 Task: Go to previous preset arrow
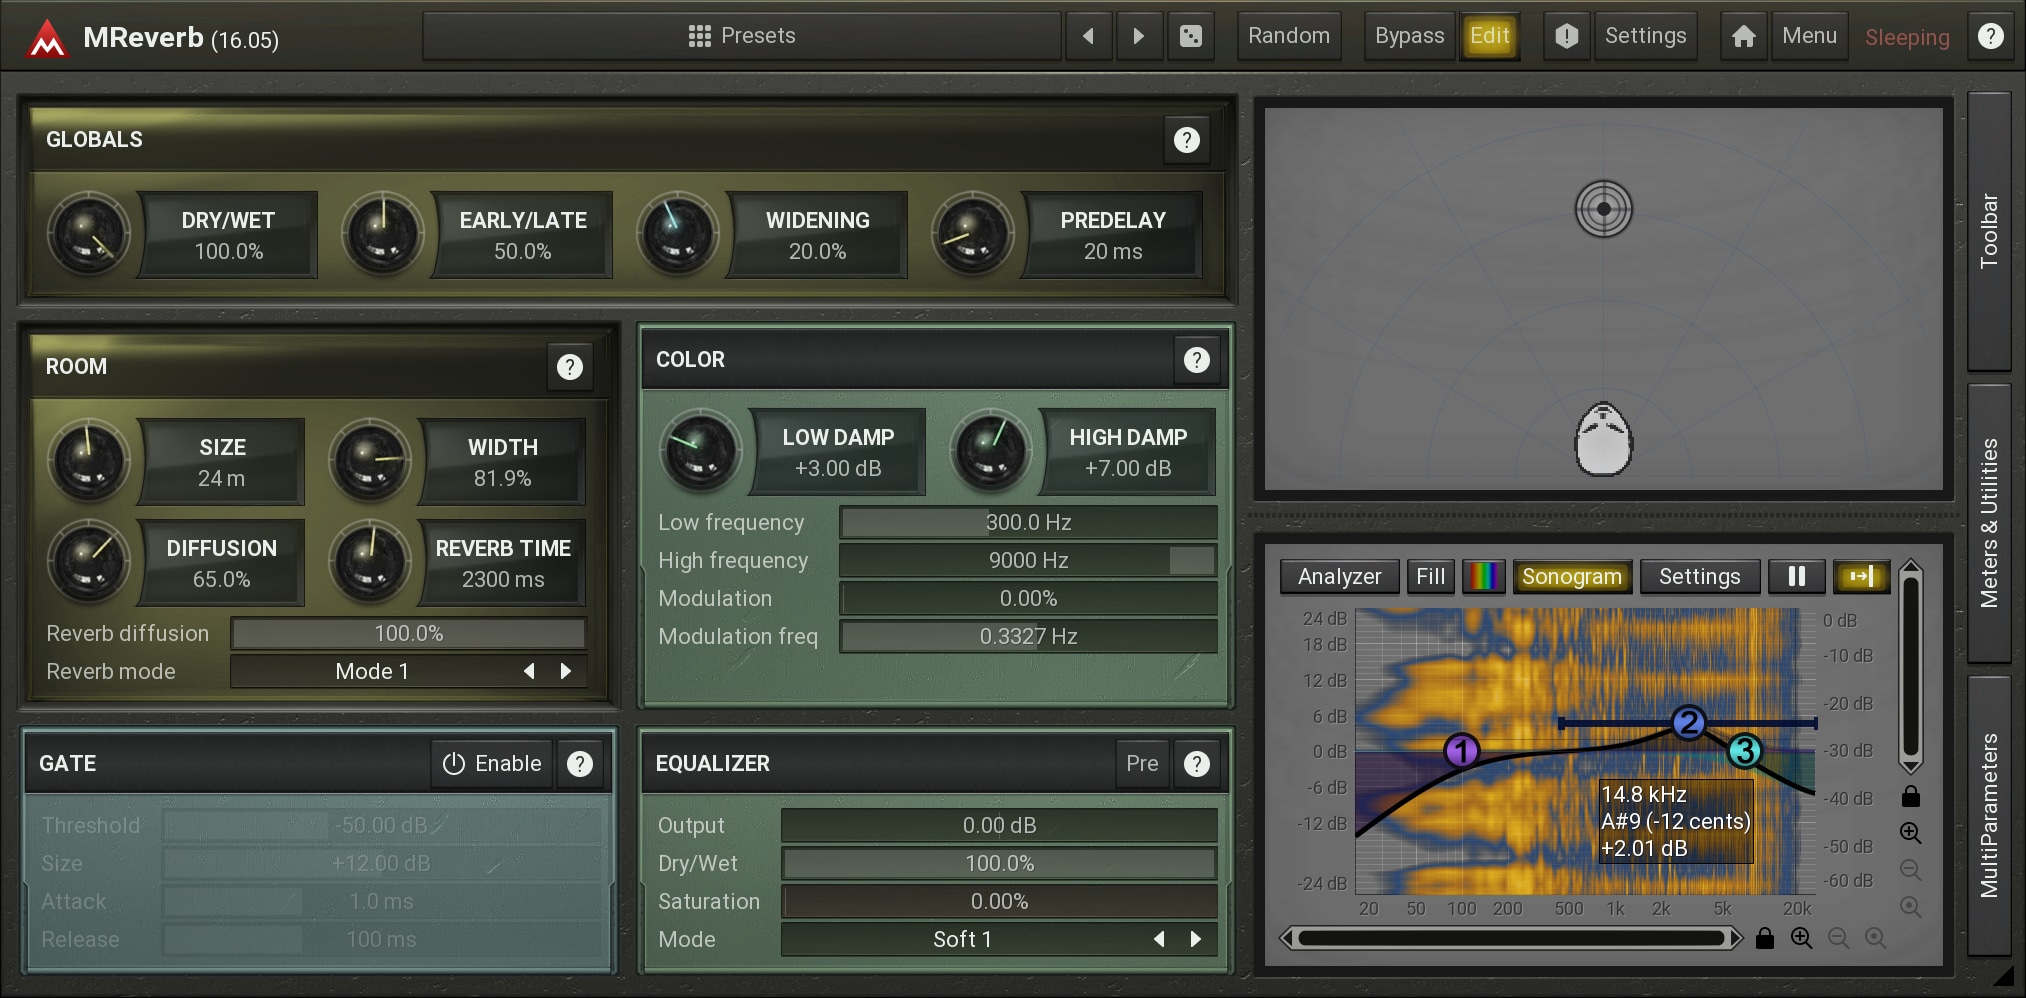click(1088, 36)
